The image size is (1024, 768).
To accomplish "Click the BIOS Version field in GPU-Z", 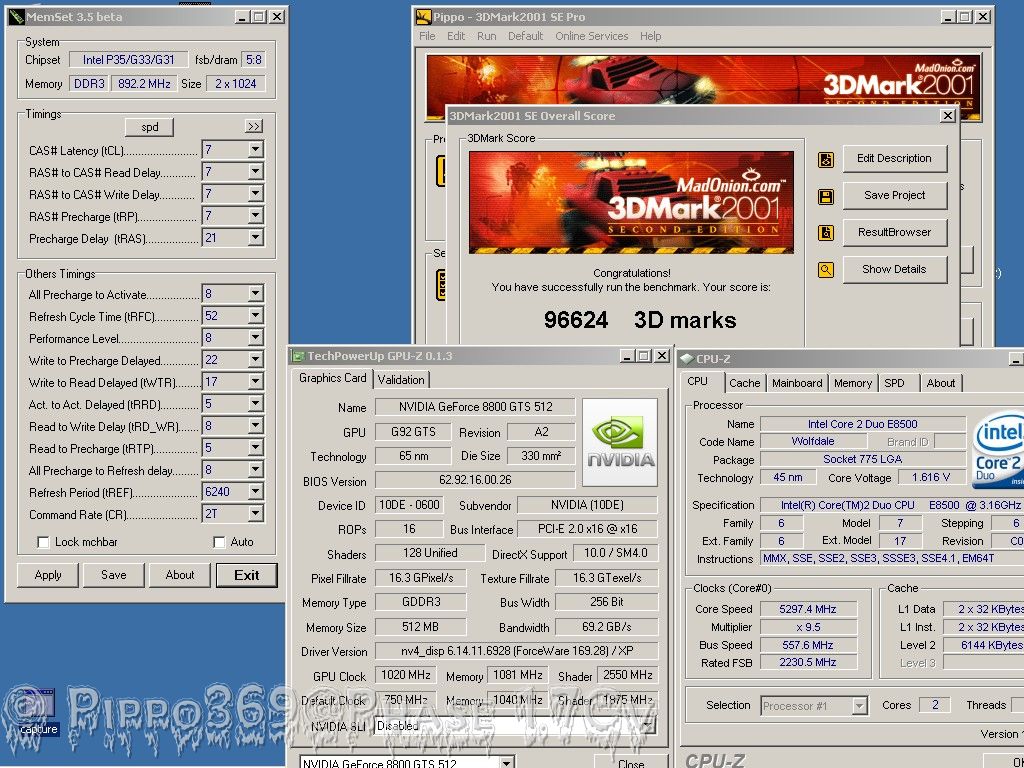I will [475, 481].
